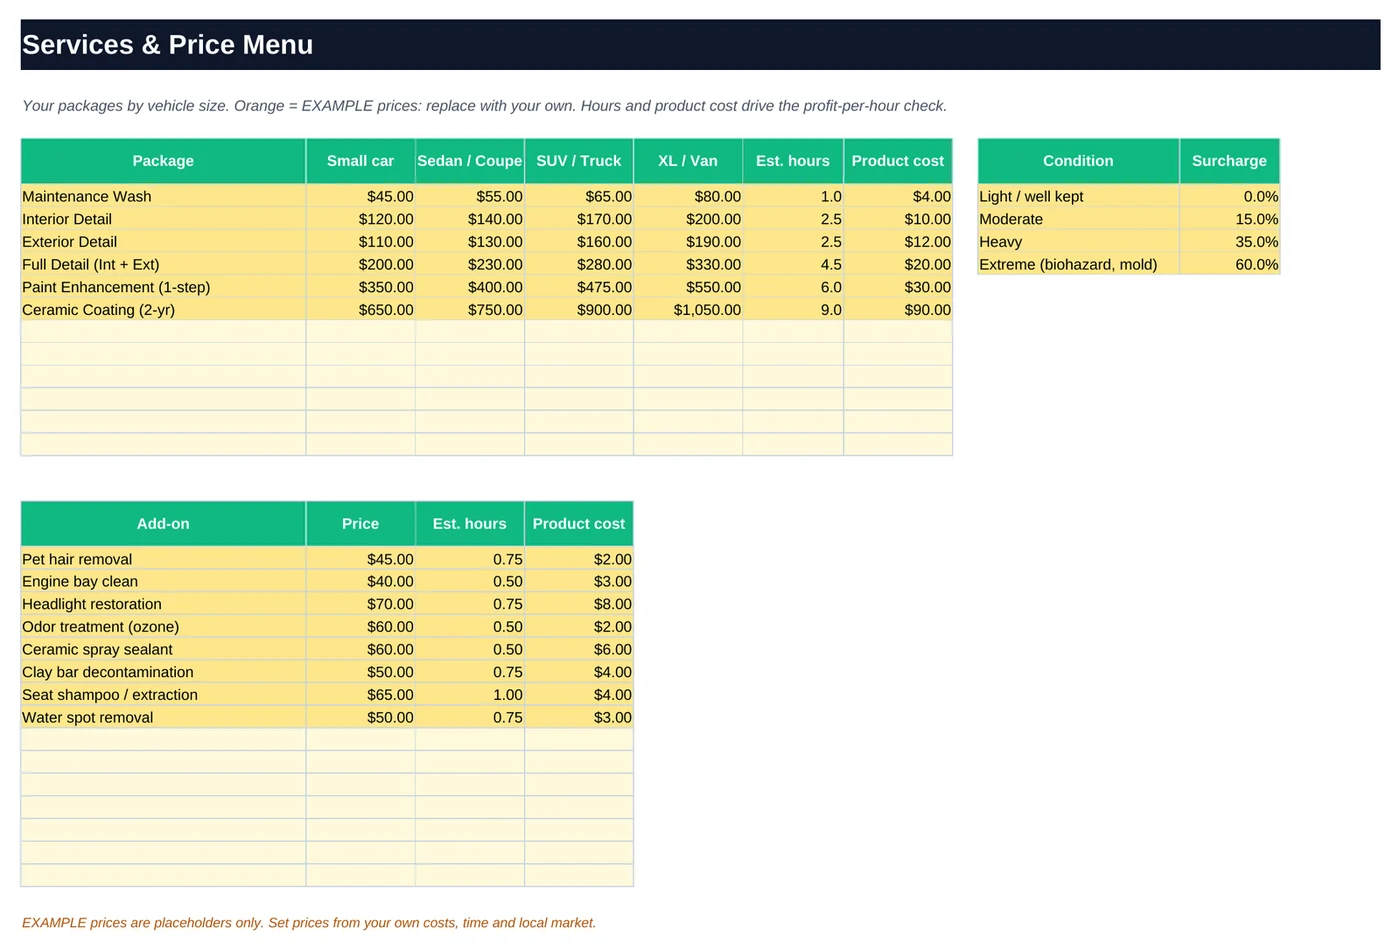Select the Ceramic spray sealant add-on
1400x950 pixels.
[163, 649]
